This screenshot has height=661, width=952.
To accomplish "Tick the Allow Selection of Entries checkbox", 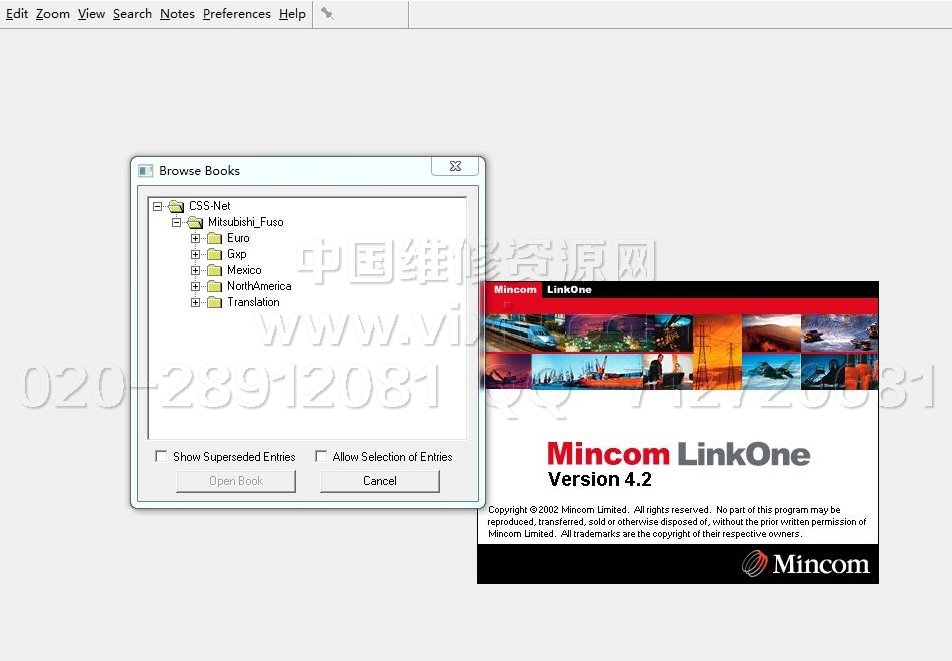I will [x=321, y=457].
